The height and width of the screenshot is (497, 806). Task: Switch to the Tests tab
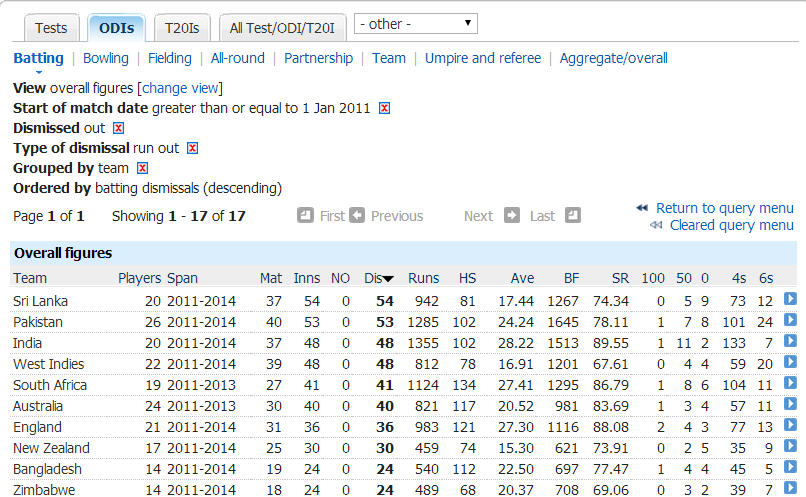[x=51, y=28]
